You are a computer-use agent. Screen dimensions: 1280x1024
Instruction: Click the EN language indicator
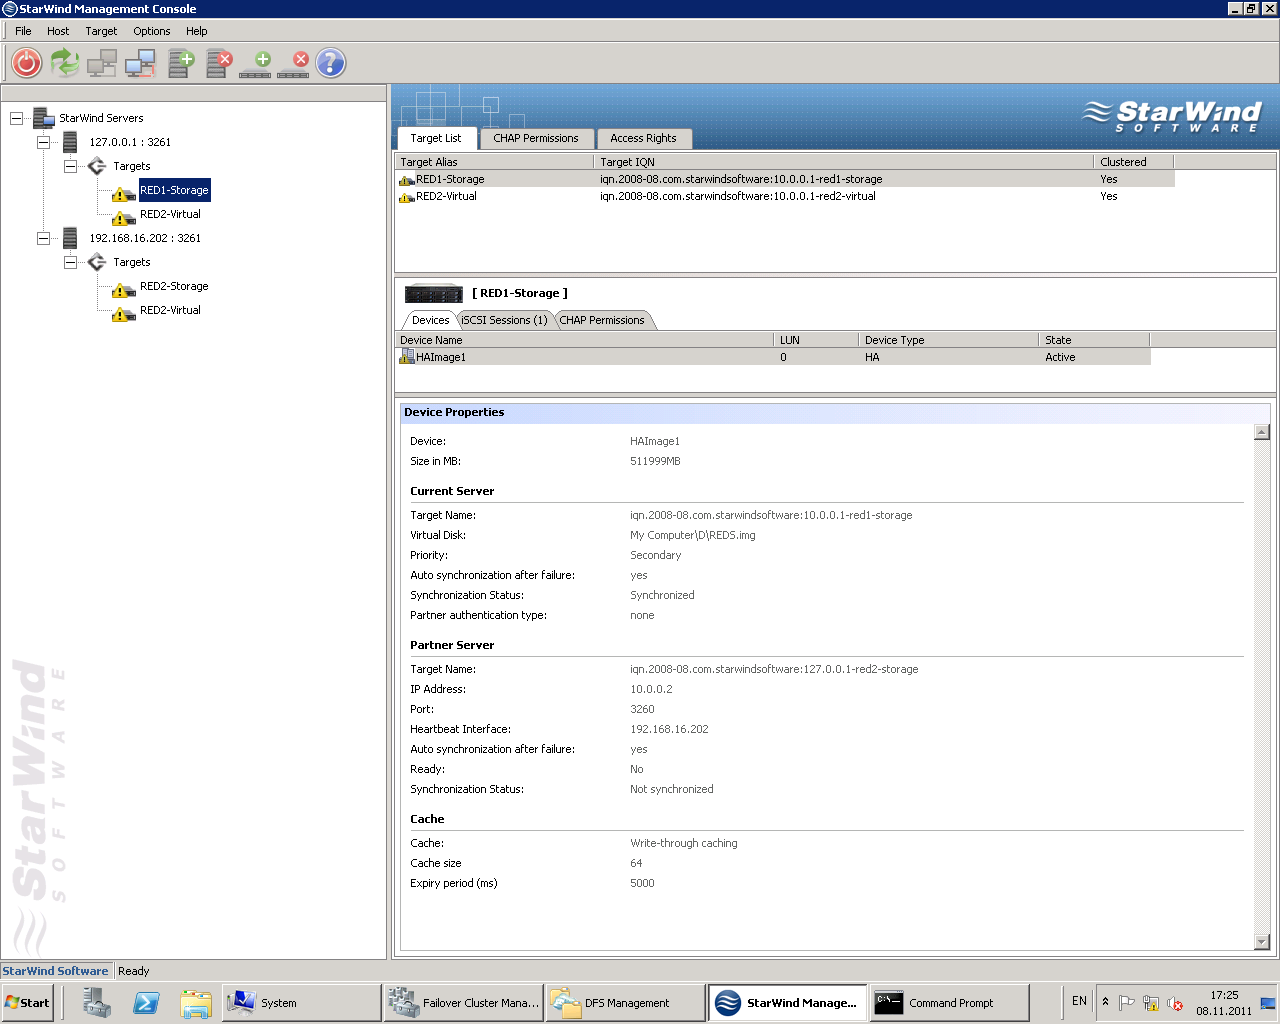tap(1079, 1001)
